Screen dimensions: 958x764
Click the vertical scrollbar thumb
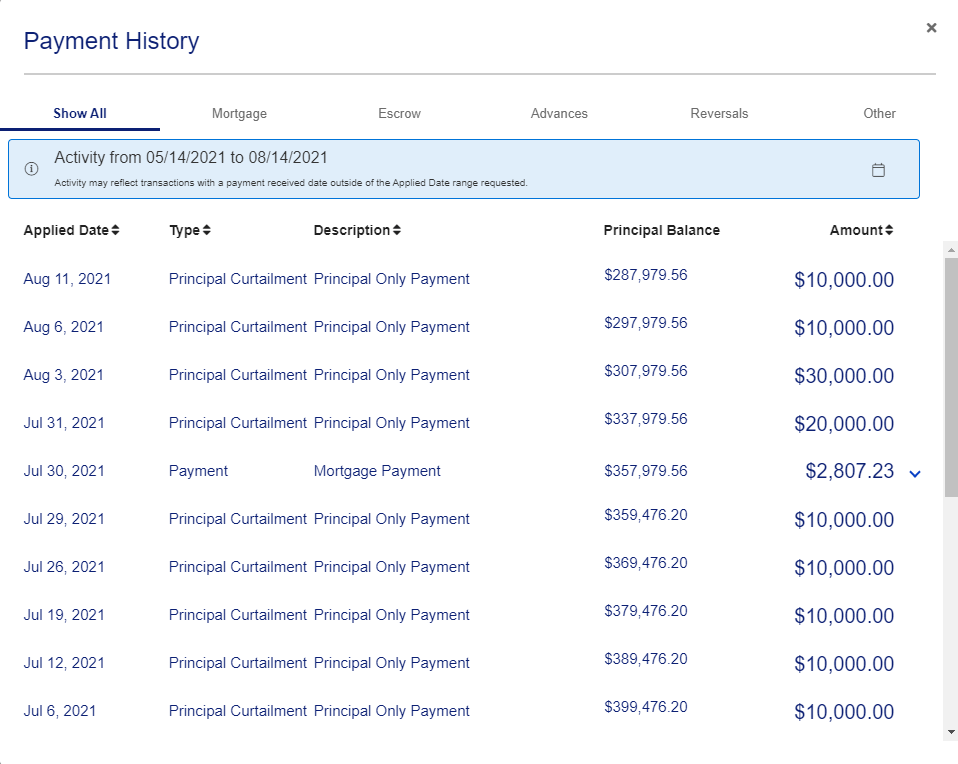coord(951,375)
